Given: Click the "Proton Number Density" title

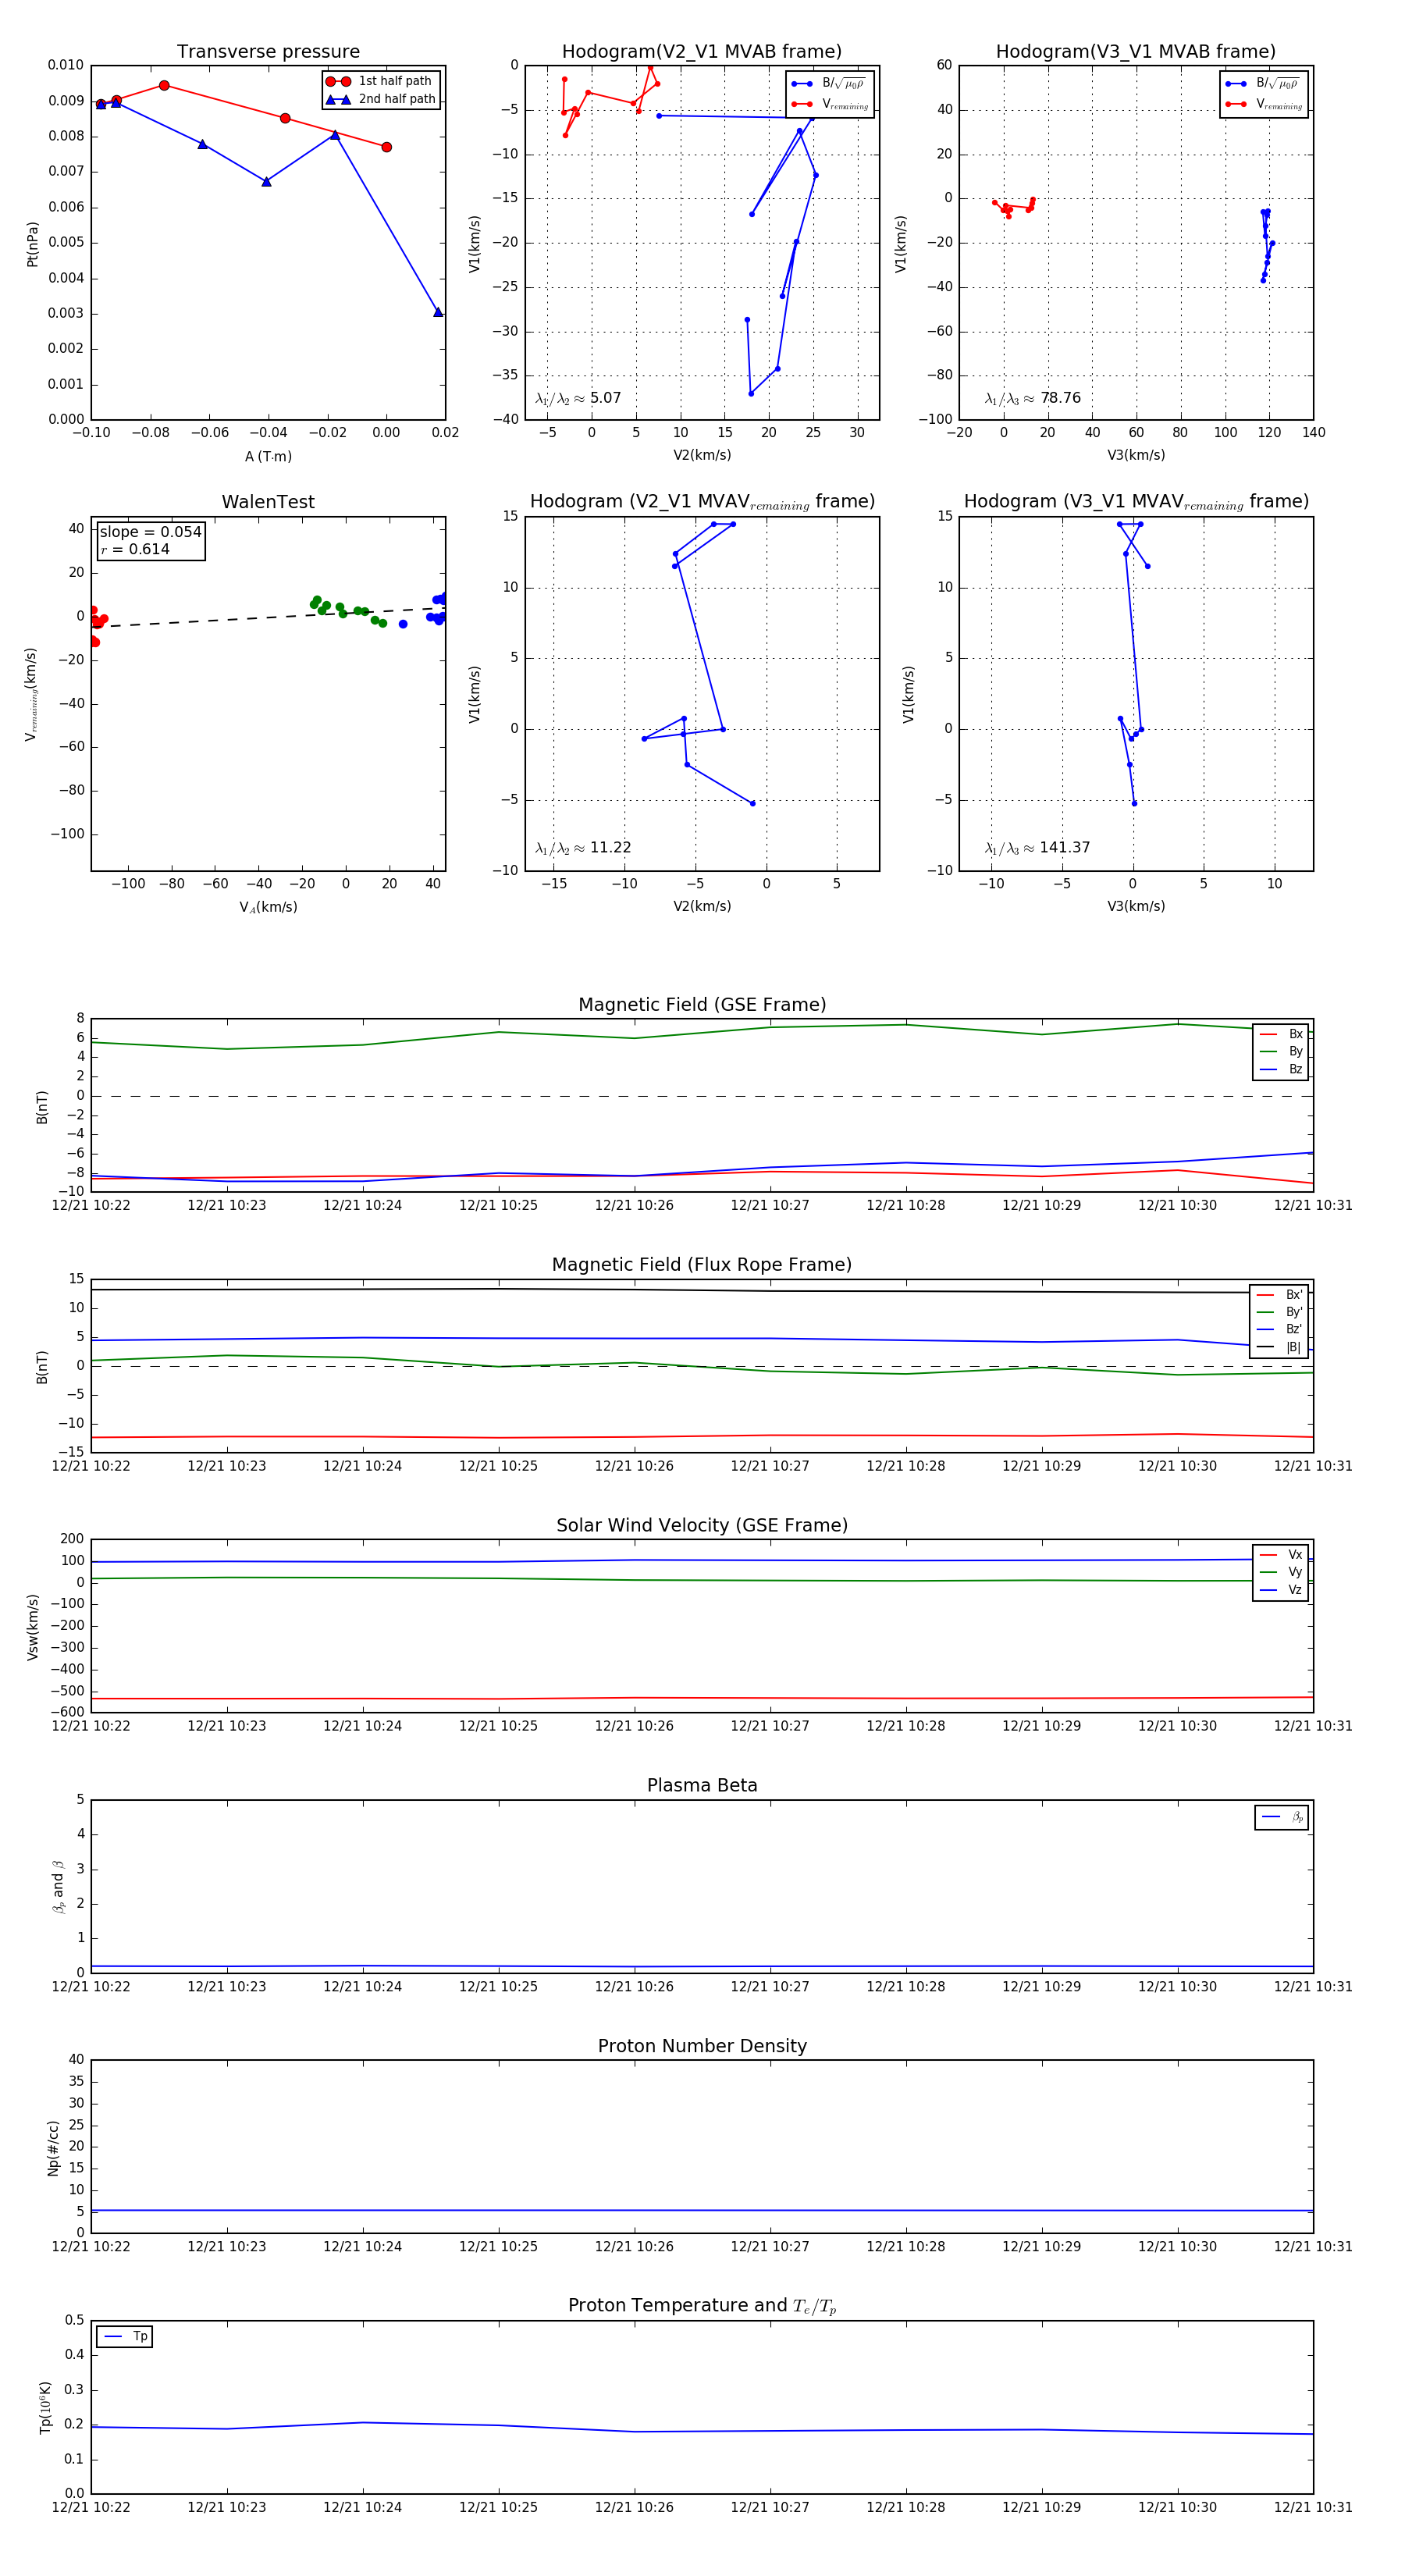Looking at the screenshot, I should (702, 2046).
